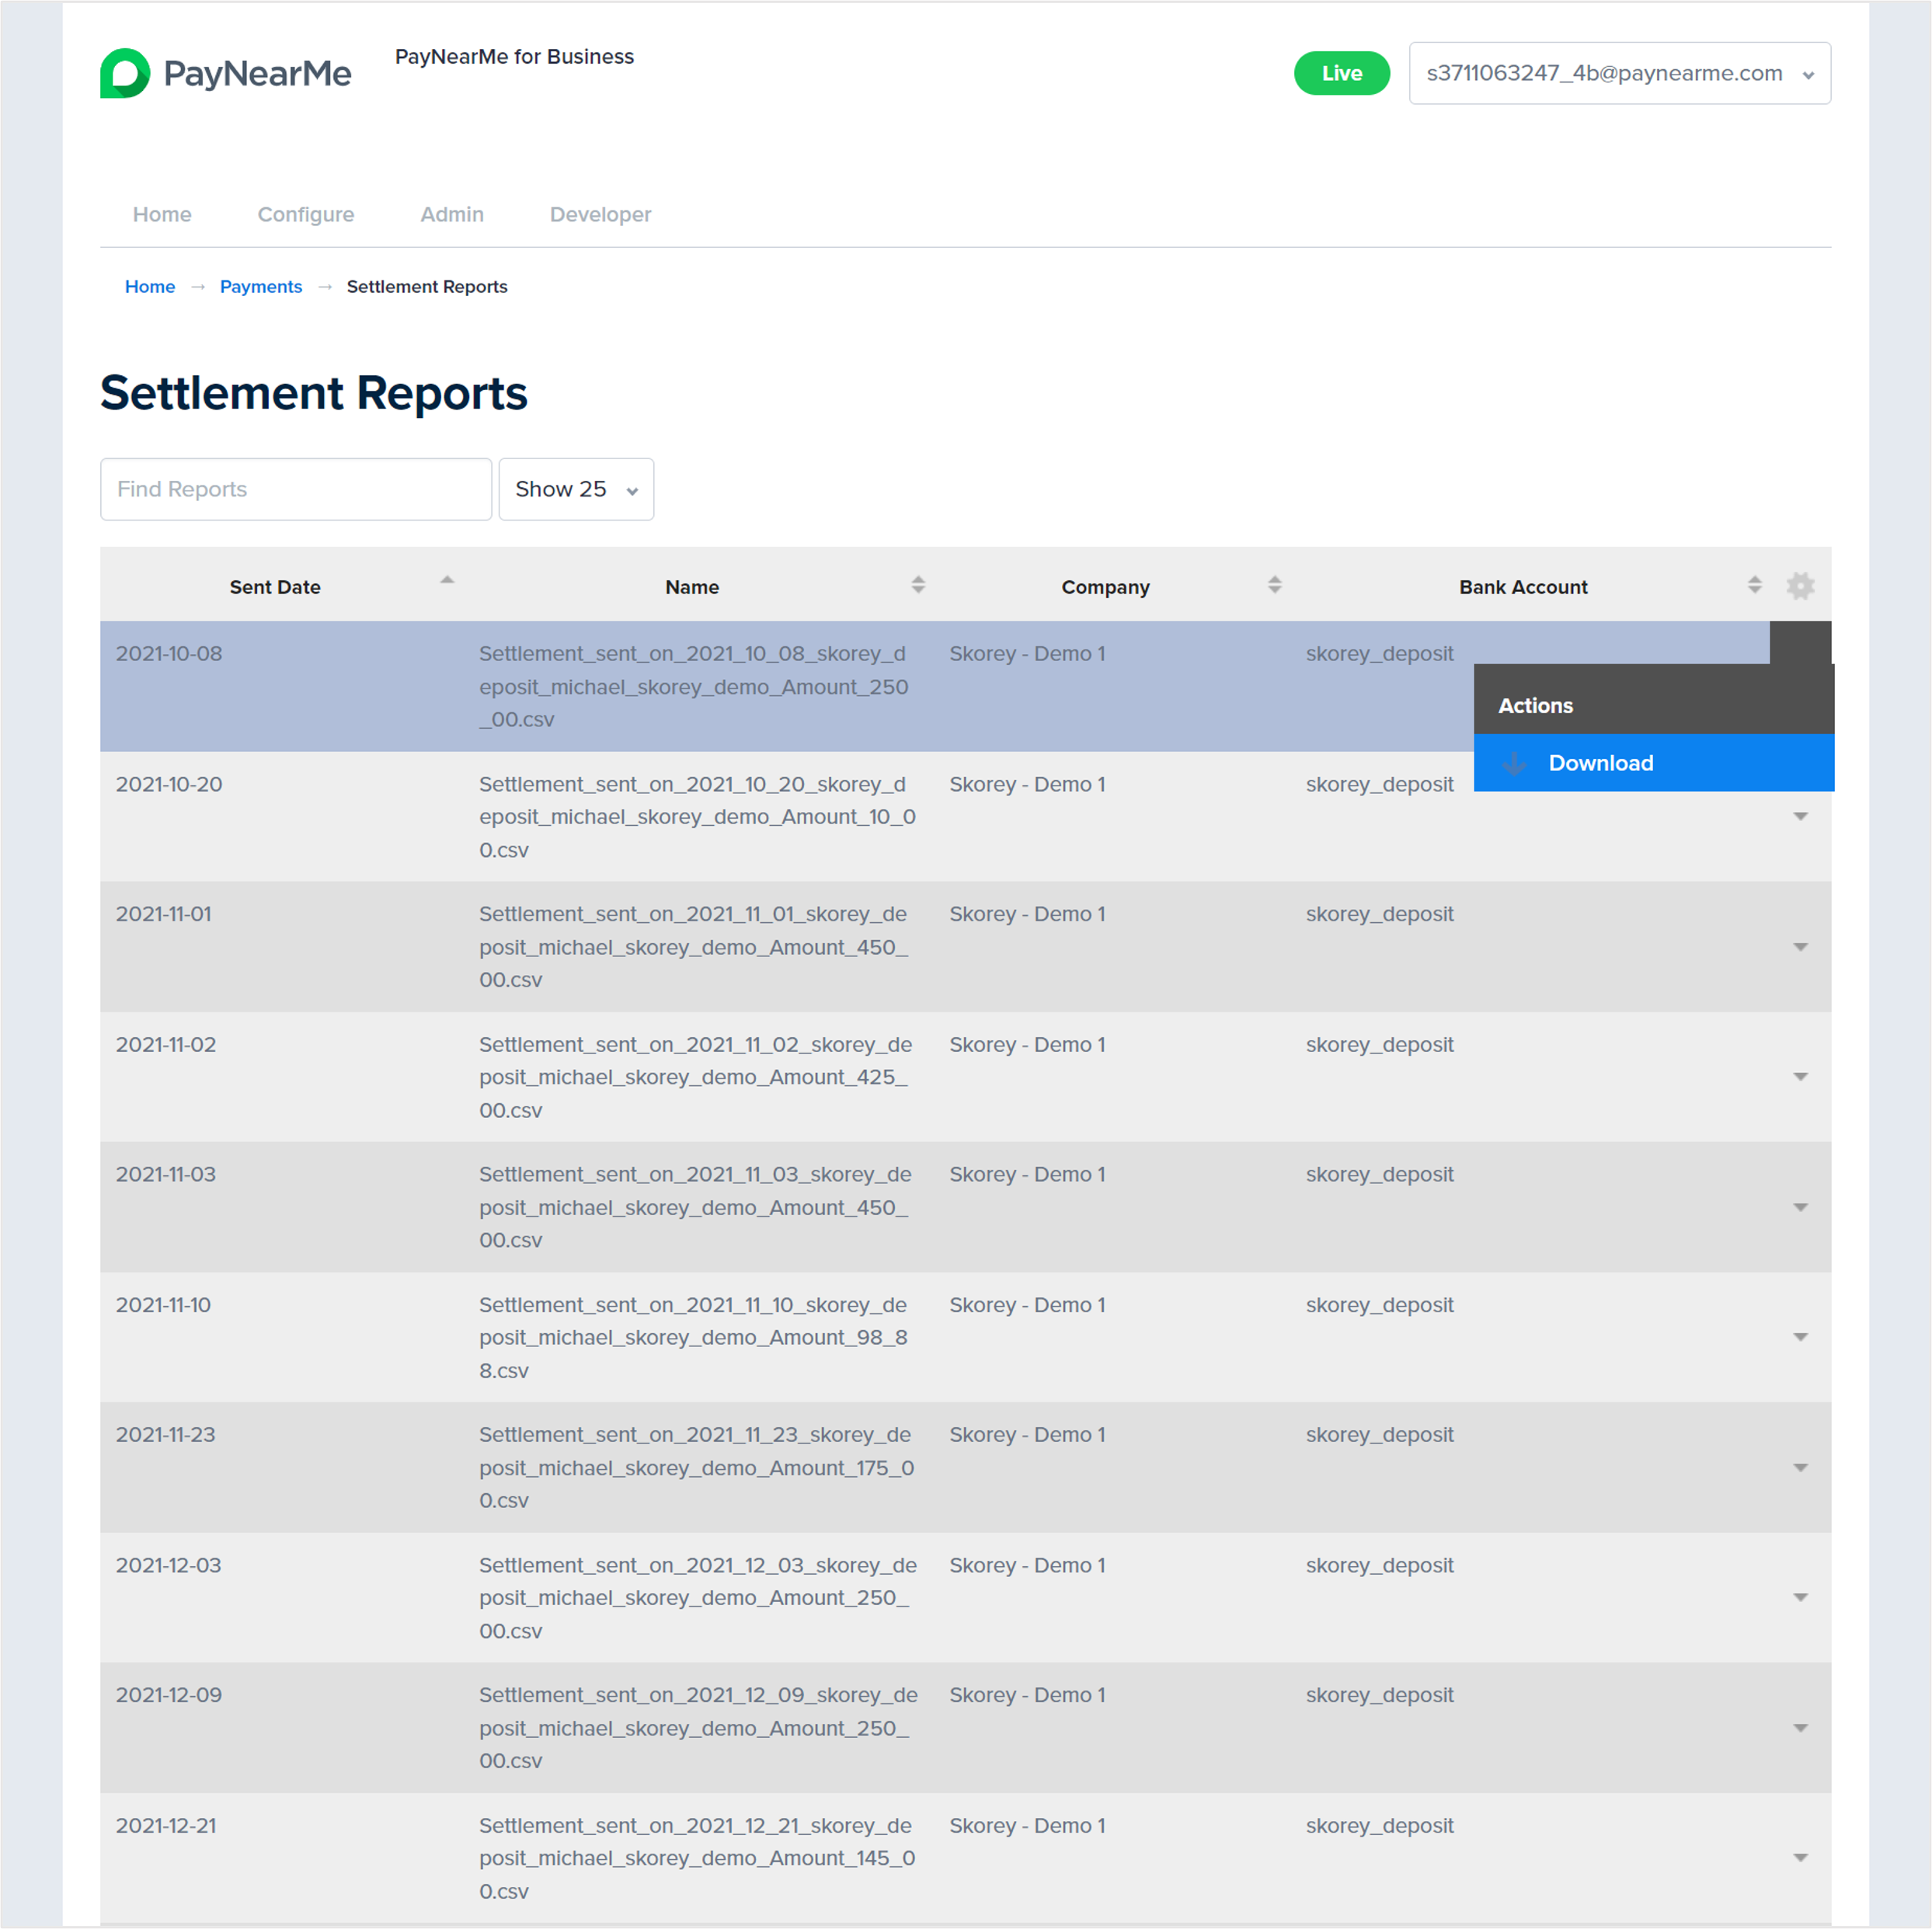Open the Show 25 rows dropdown
1932x1929 pixels.
click(576, 489)
